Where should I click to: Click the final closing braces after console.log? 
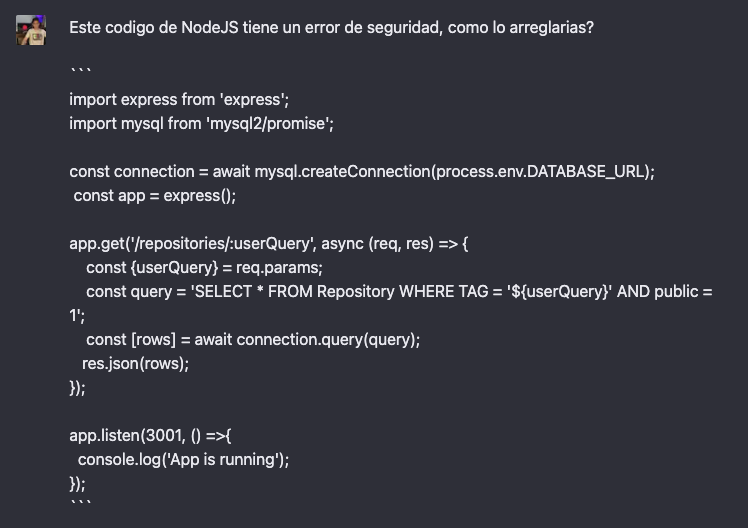pos(77,484)
